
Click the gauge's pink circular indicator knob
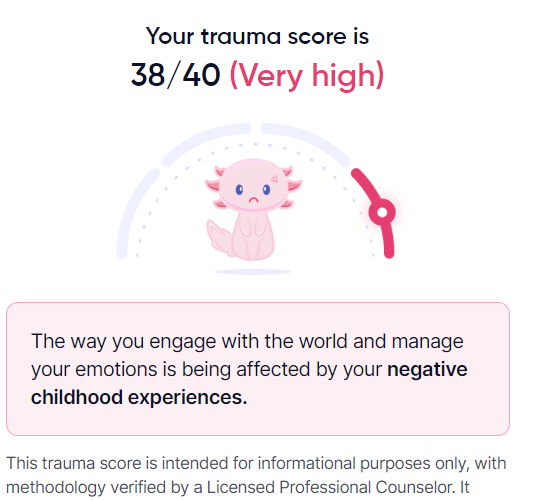(382, 212)
